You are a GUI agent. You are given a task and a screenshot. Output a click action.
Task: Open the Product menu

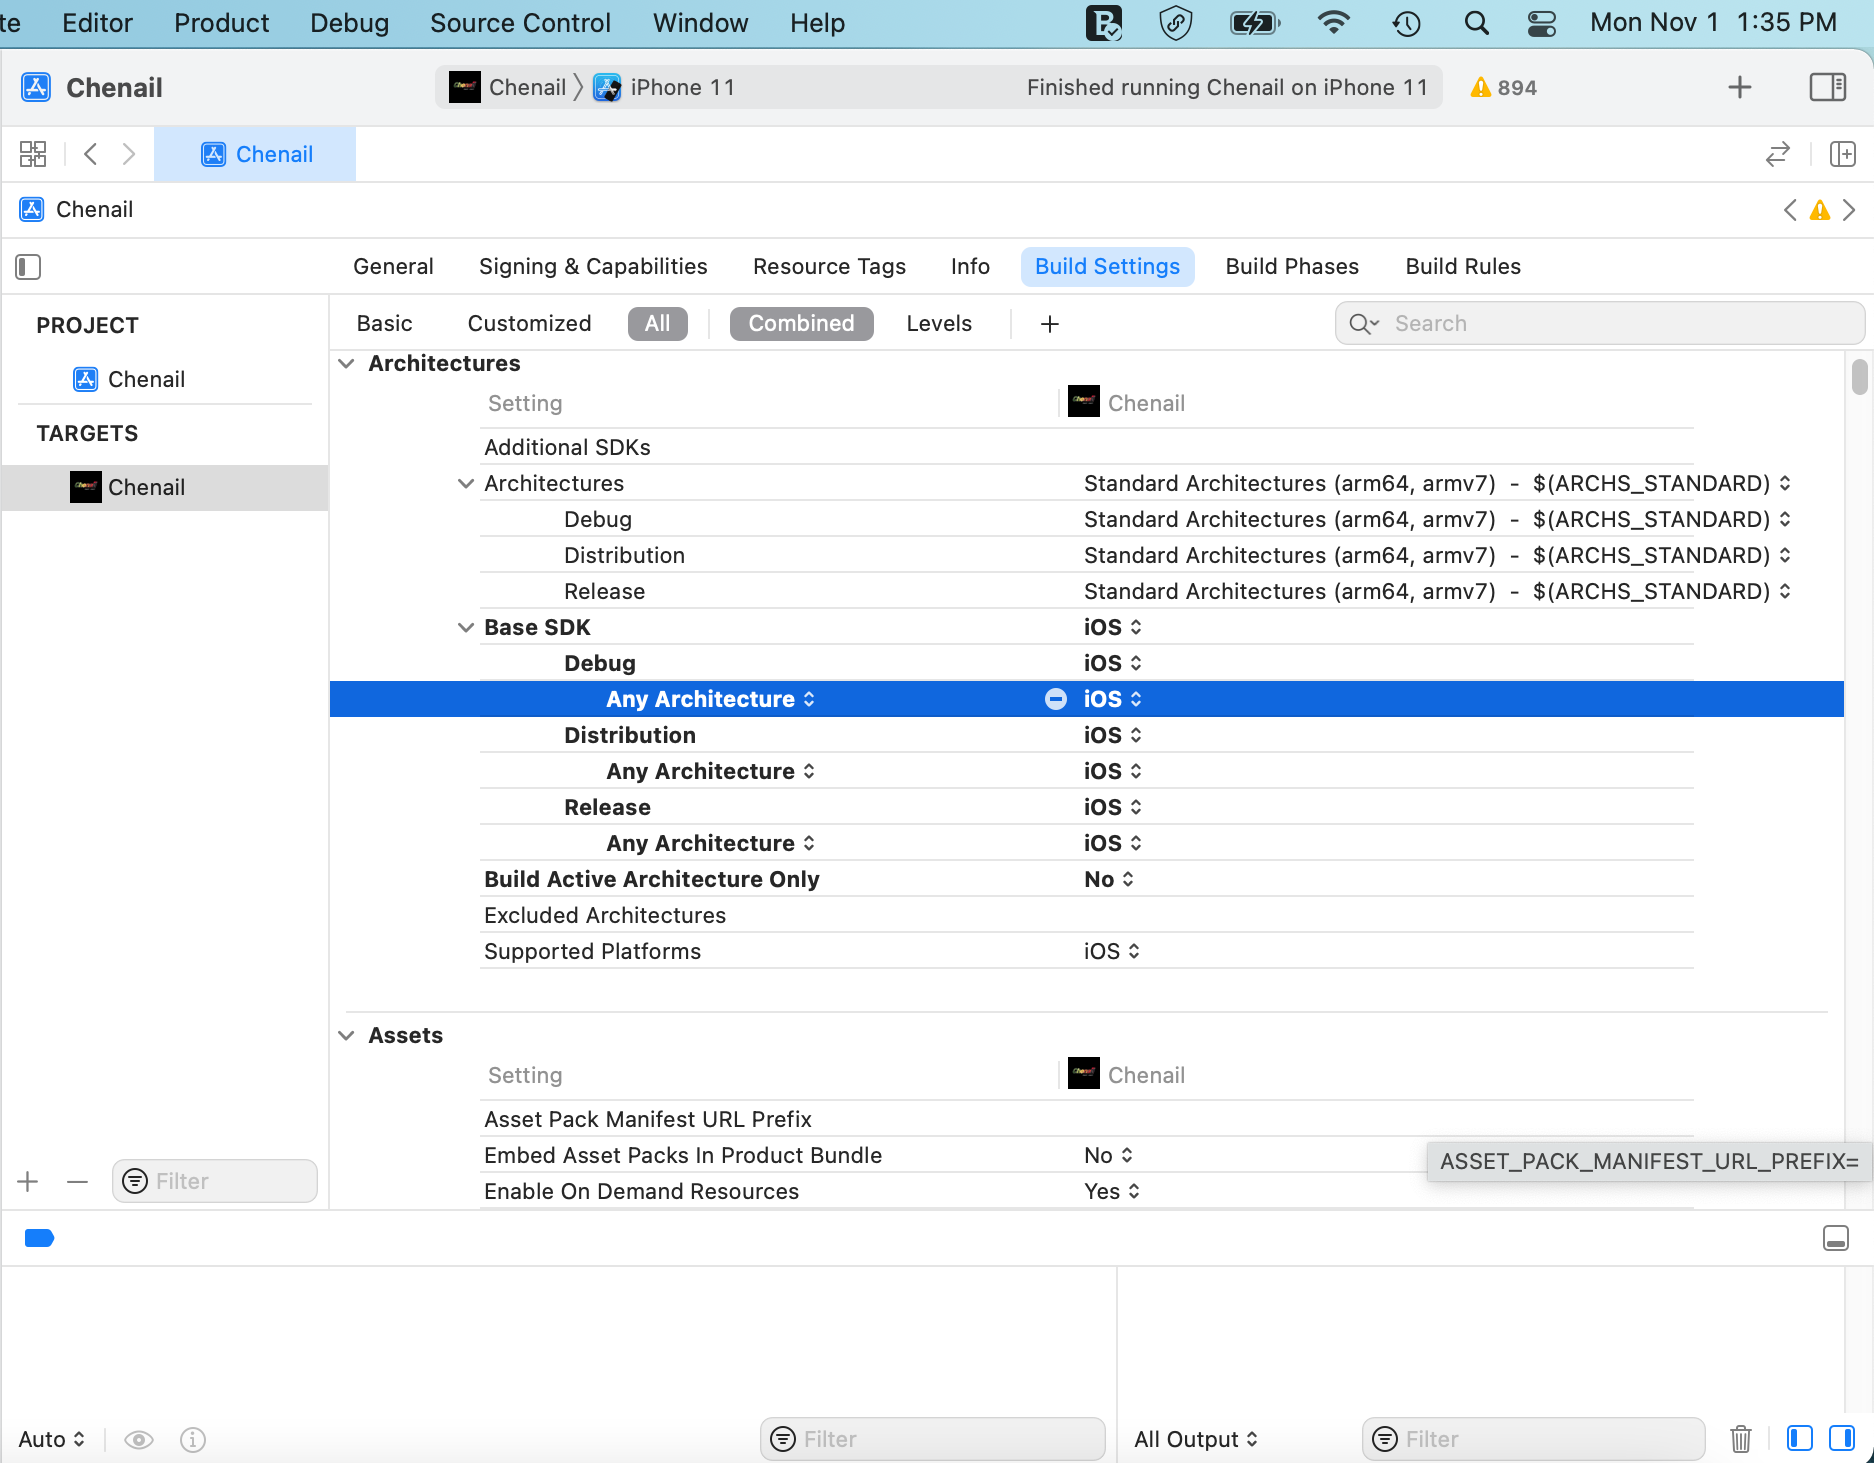pyautogui.click(x=221, y=23)
